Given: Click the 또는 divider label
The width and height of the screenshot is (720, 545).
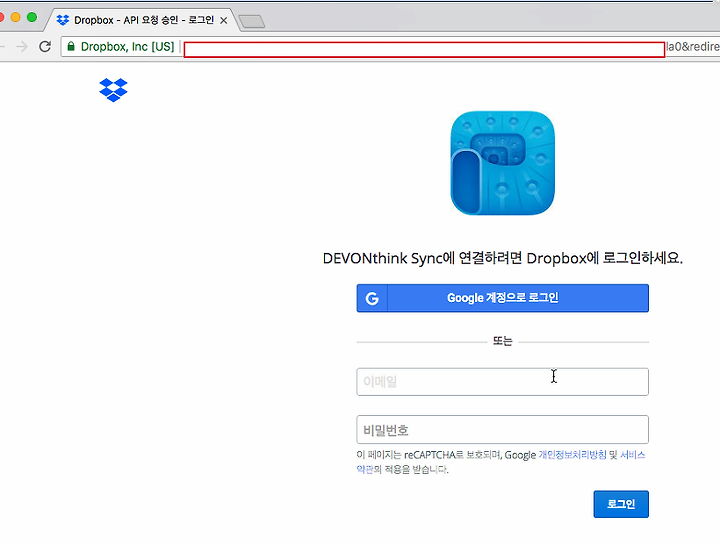Looking at the screenshot, I should coord(502,341).
